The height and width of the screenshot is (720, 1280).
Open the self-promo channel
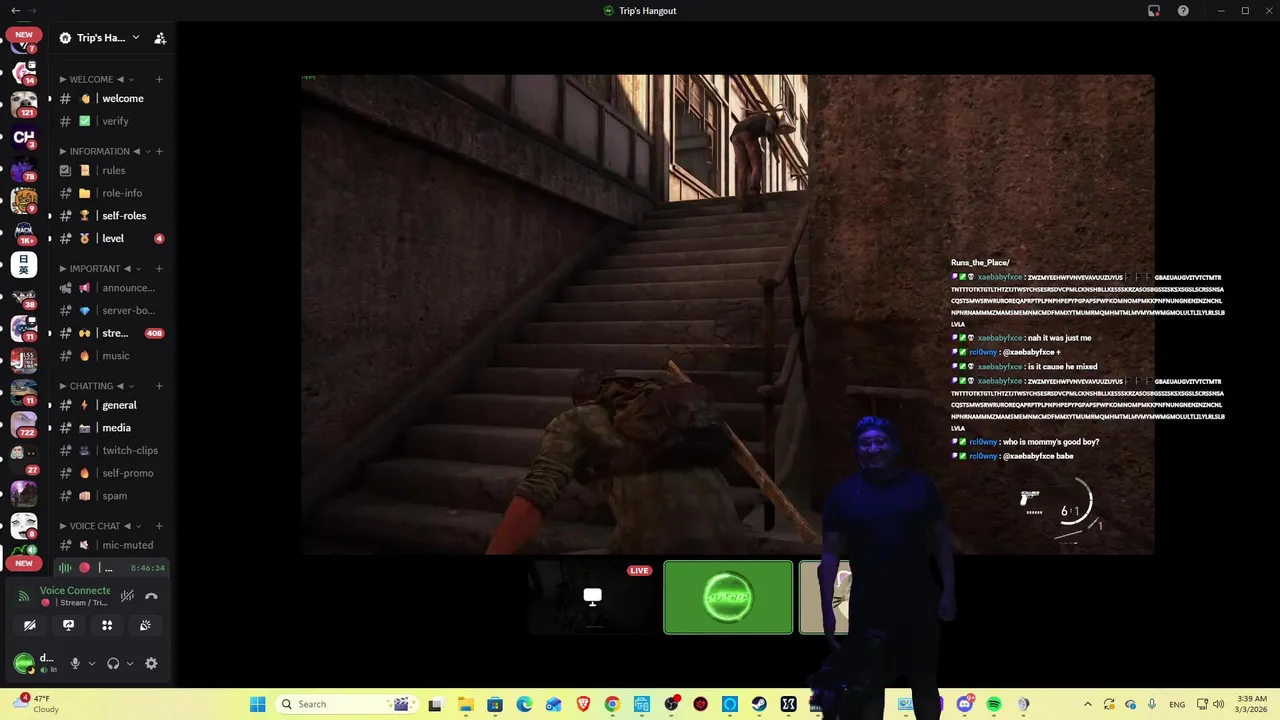click(x=112, y=473)
